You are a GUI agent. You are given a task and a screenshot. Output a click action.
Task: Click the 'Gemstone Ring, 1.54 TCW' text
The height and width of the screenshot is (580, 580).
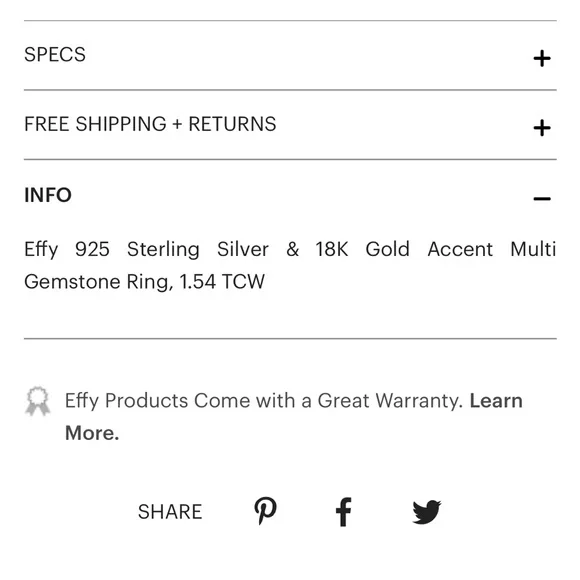click(x=145, y=282)
